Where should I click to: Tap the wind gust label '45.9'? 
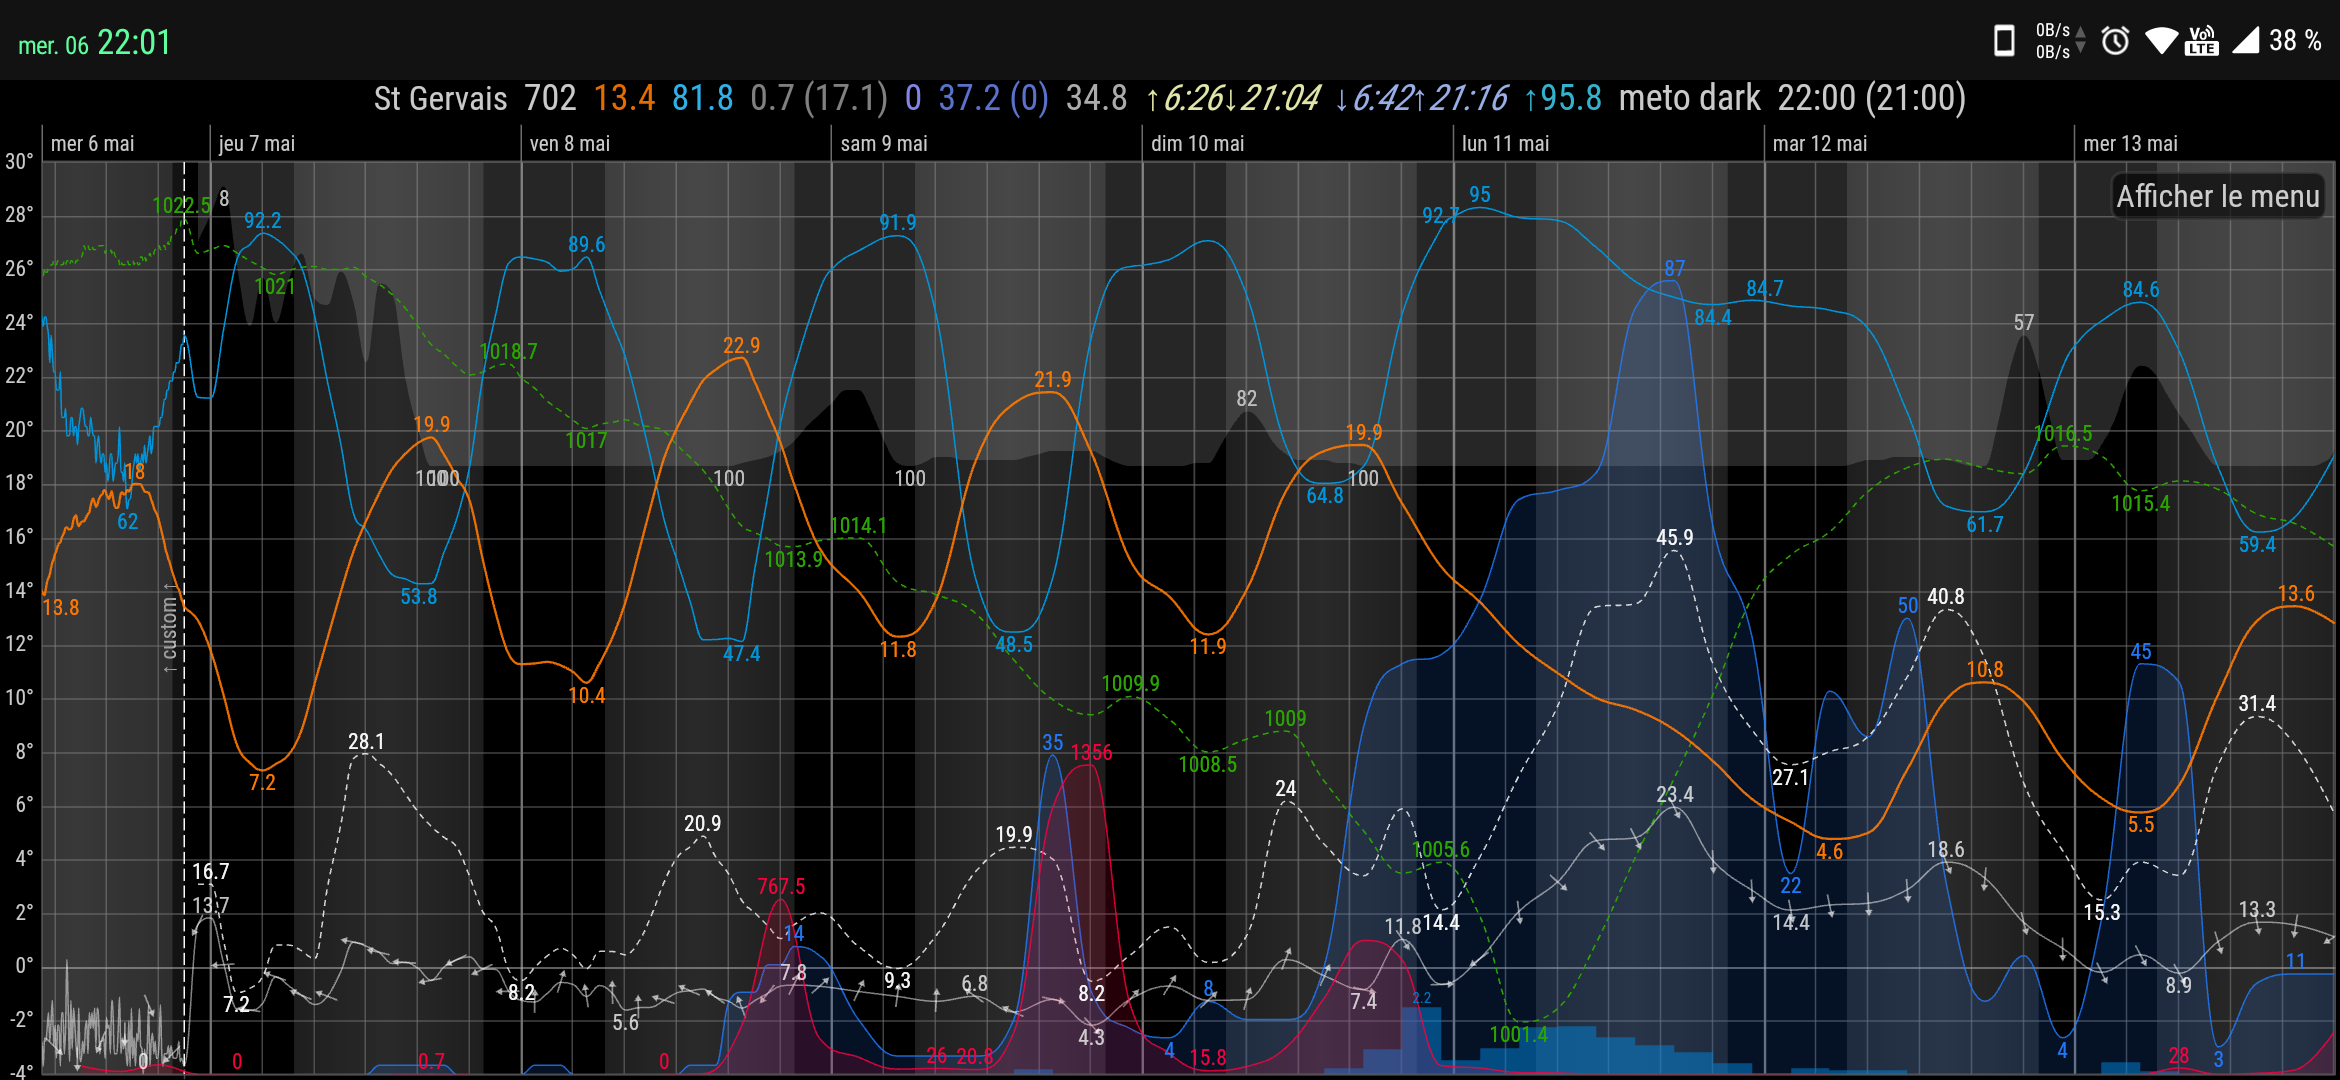pyautogui.click(x=1675, y=538)
